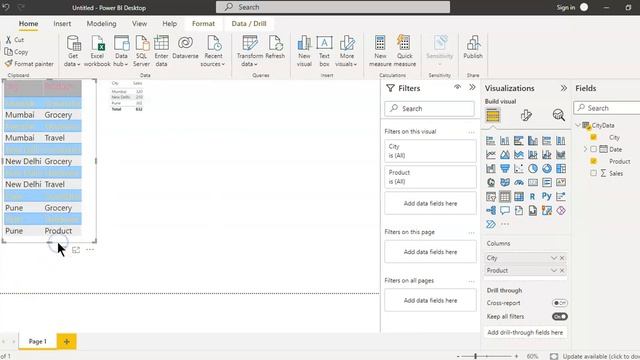This screenshot has height=360, width=640.
Task: Select the Donut chart visual
Action: tap(547, 169)
